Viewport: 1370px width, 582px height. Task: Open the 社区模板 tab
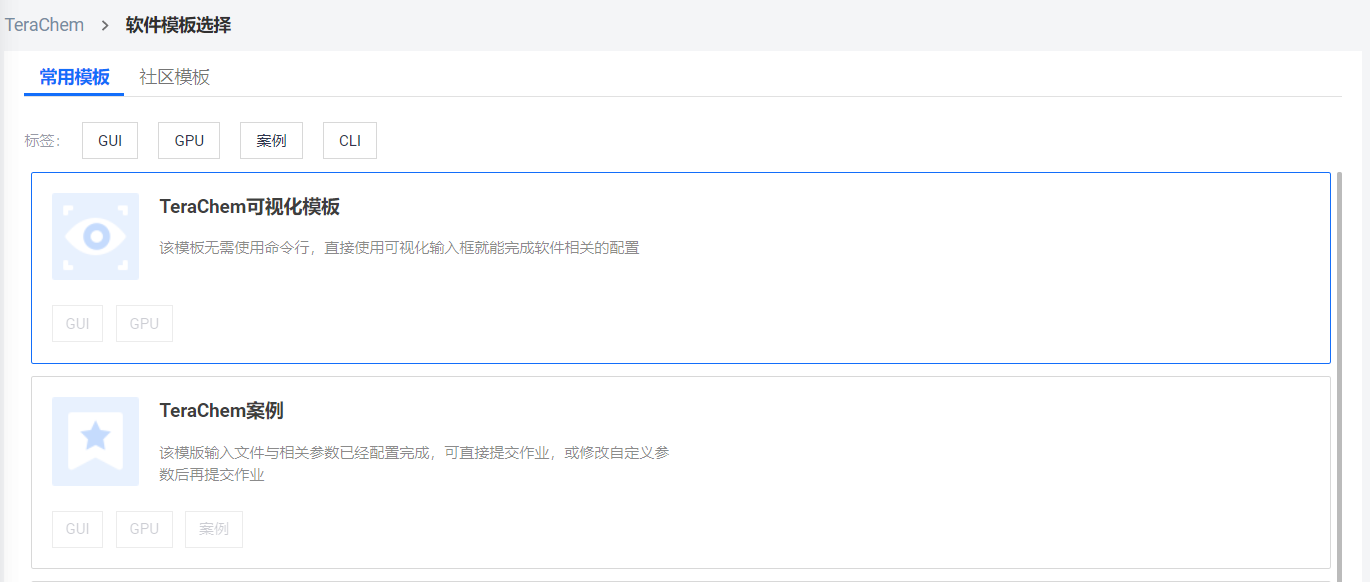175,77
